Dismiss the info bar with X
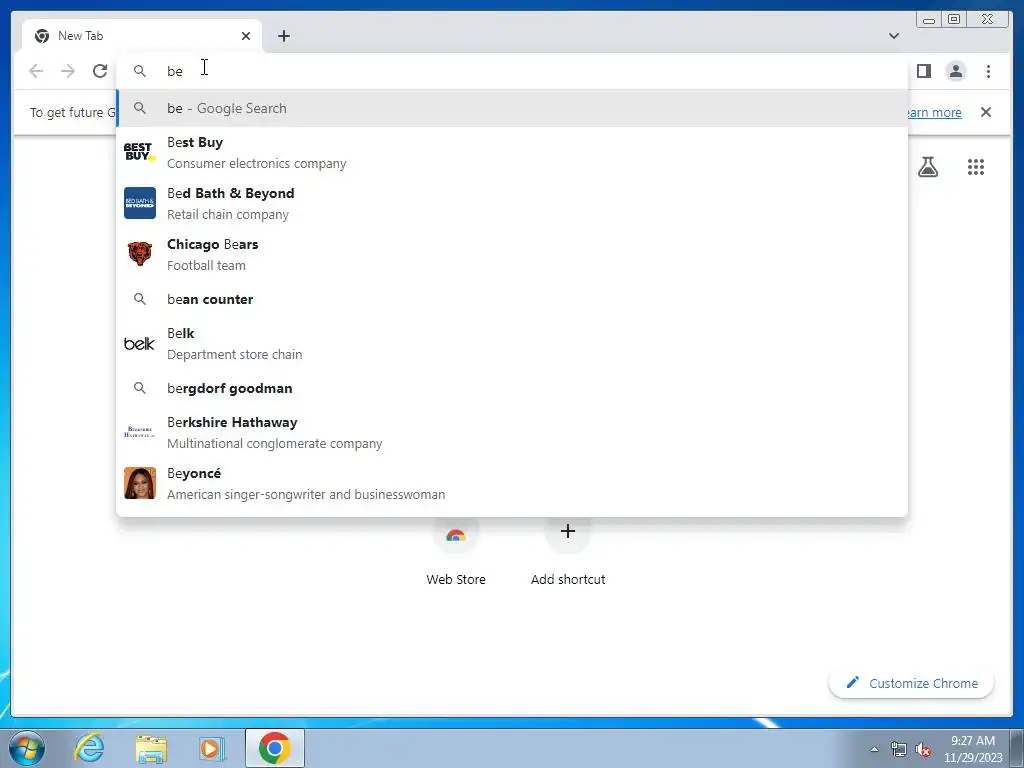Screen dimensions: 1024x768 (986, 112)
